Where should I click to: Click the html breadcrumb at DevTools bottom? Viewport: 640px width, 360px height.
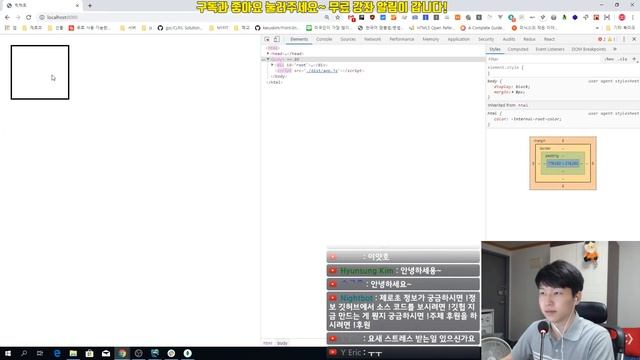click(267, 343)
